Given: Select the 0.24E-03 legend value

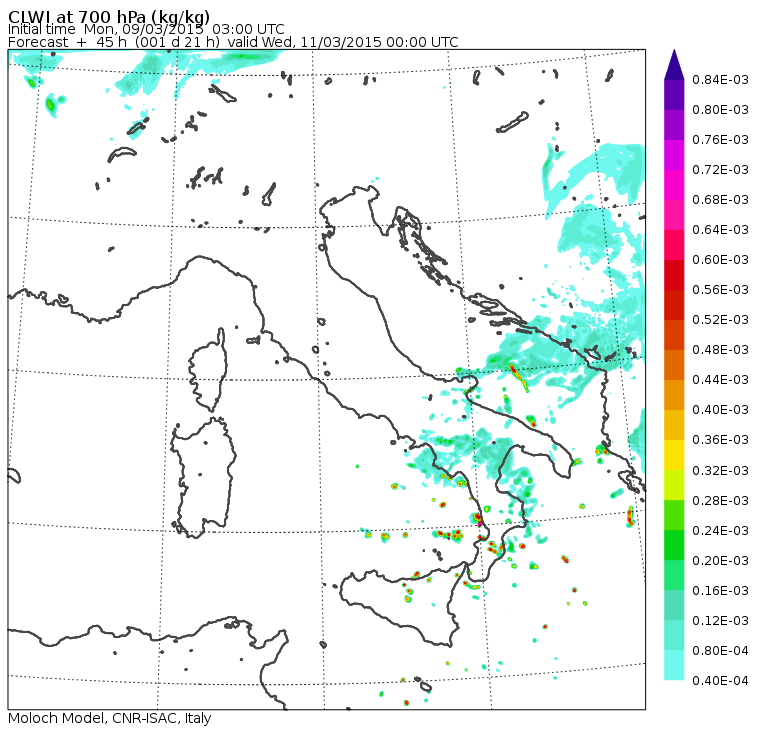Looking at the screenshot, I should tap(720, 531).
